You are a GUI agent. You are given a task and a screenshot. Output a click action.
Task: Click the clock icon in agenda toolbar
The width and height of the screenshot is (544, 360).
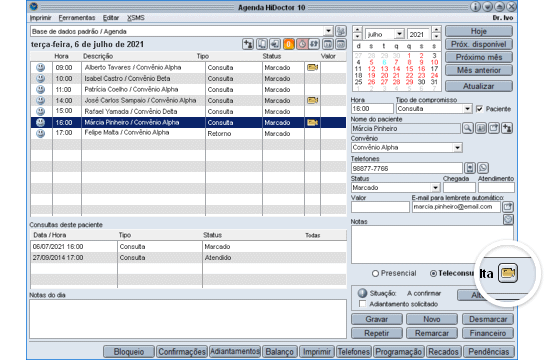tap(302, 44)
